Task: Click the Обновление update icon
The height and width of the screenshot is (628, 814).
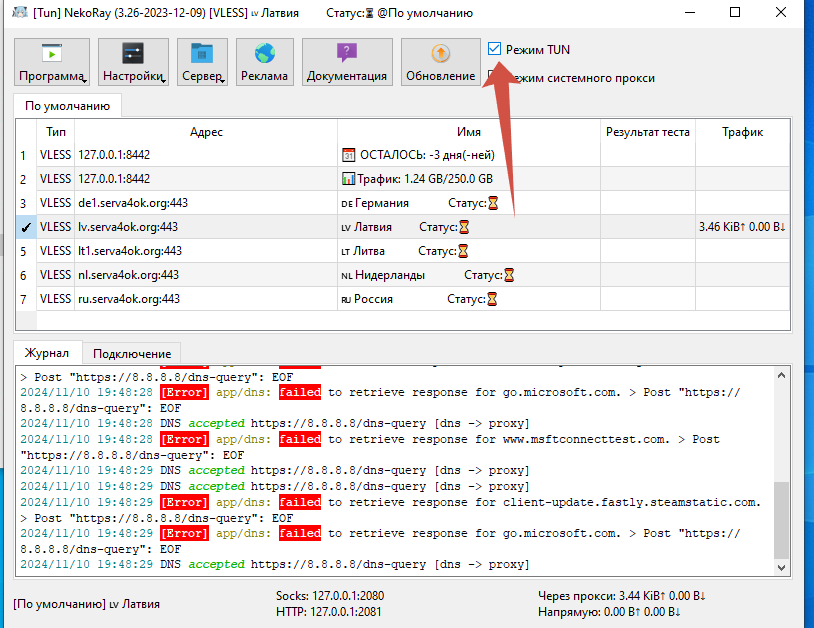Action: [440, 54]
